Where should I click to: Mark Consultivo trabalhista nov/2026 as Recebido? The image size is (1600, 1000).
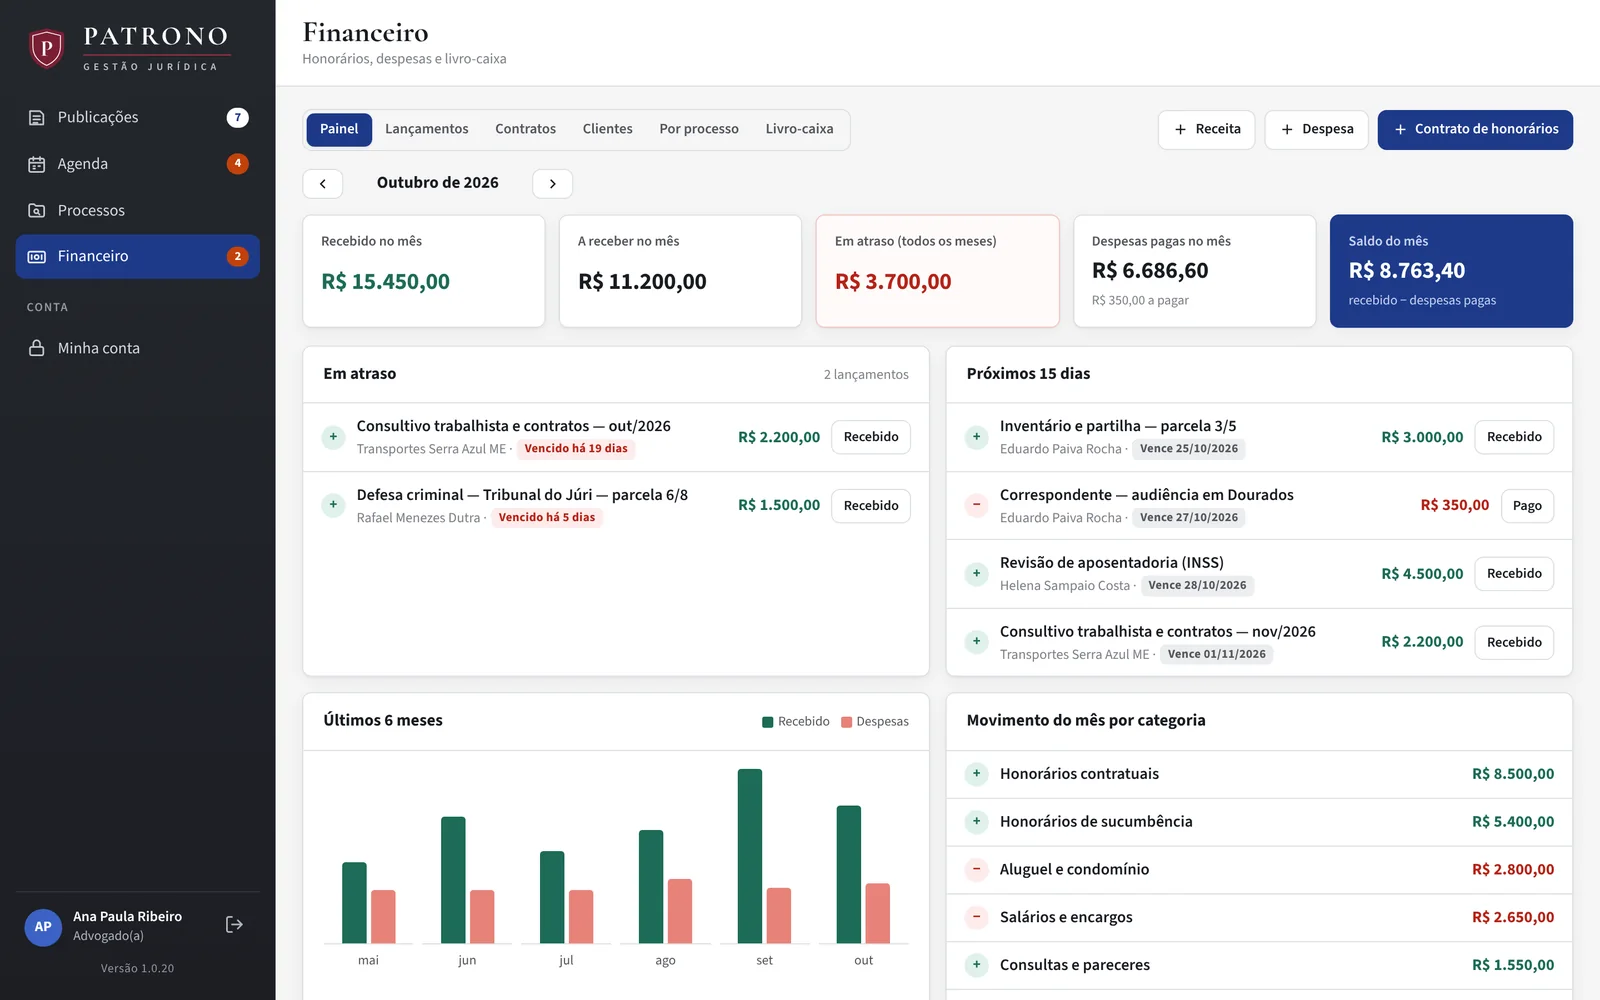pyautogui.click(x=1514, y=643)
